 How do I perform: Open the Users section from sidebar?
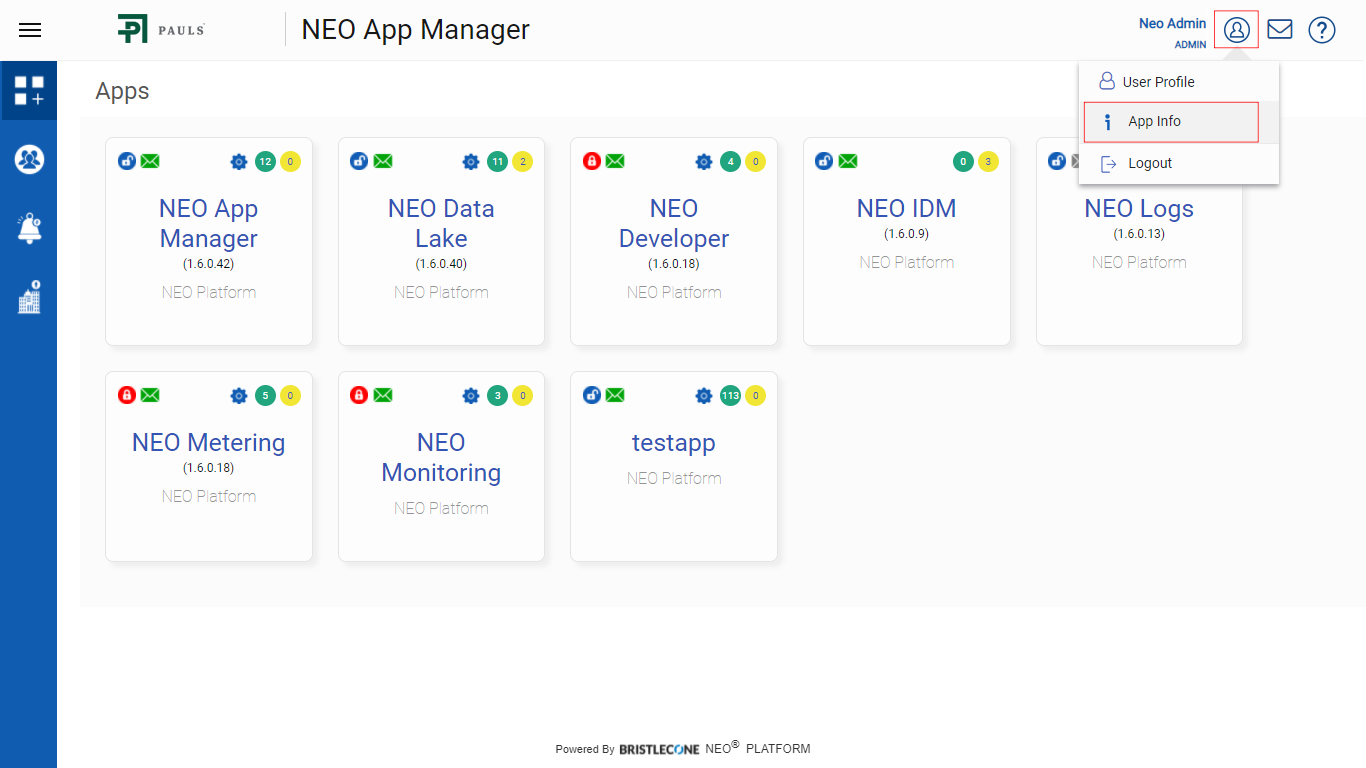[x=29, y=159]
